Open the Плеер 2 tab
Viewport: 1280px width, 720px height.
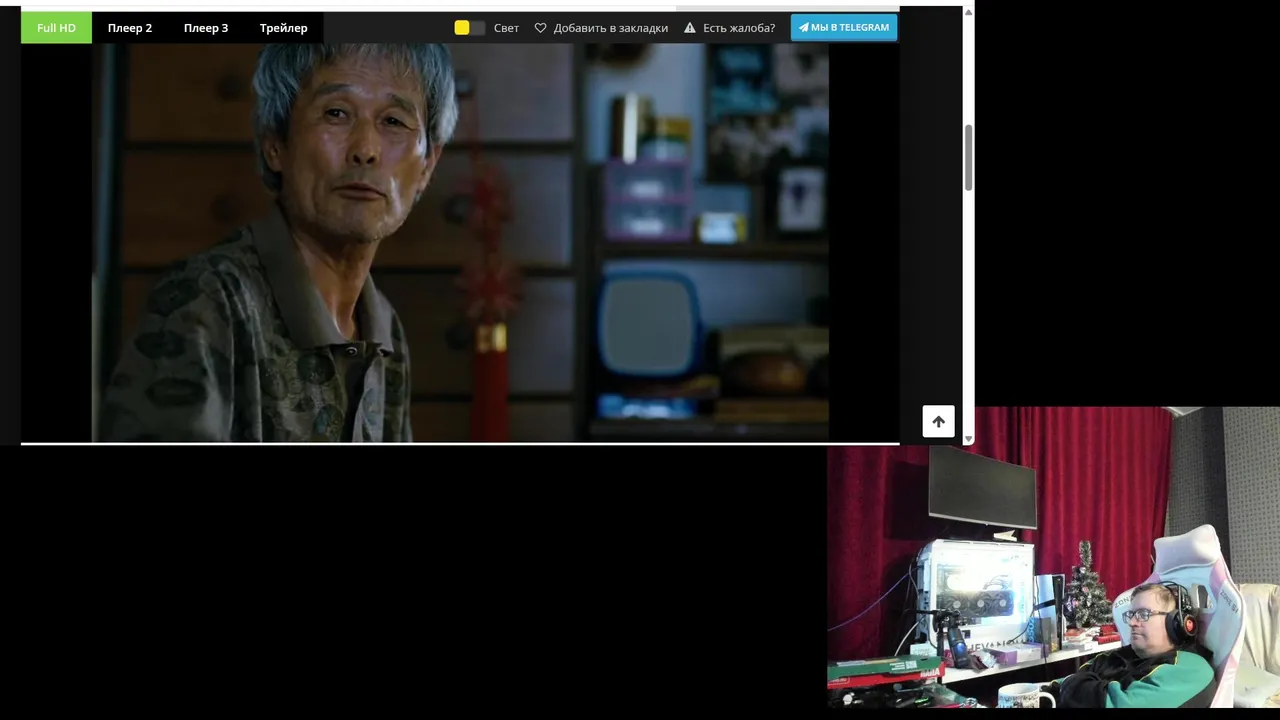[130, 28]
